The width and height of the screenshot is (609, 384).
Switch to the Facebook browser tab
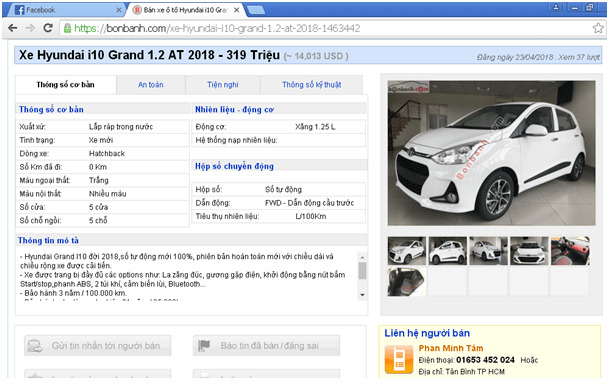[x=66, y=10]
